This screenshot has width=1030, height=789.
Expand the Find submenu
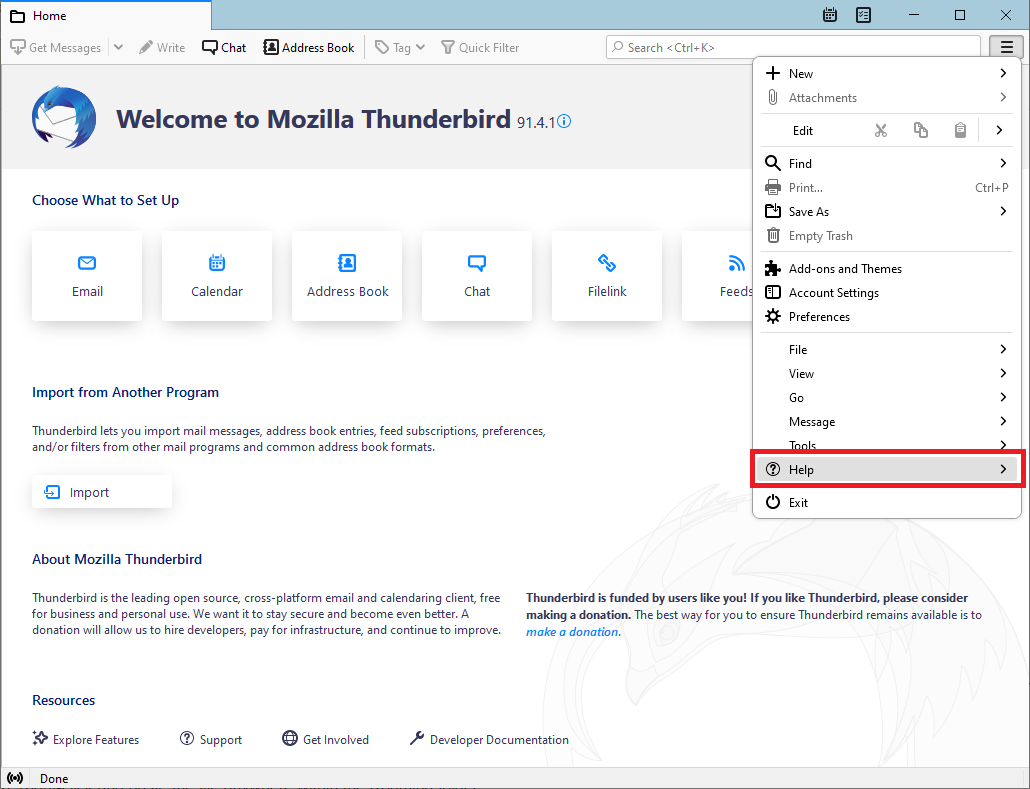coord(886,163)
